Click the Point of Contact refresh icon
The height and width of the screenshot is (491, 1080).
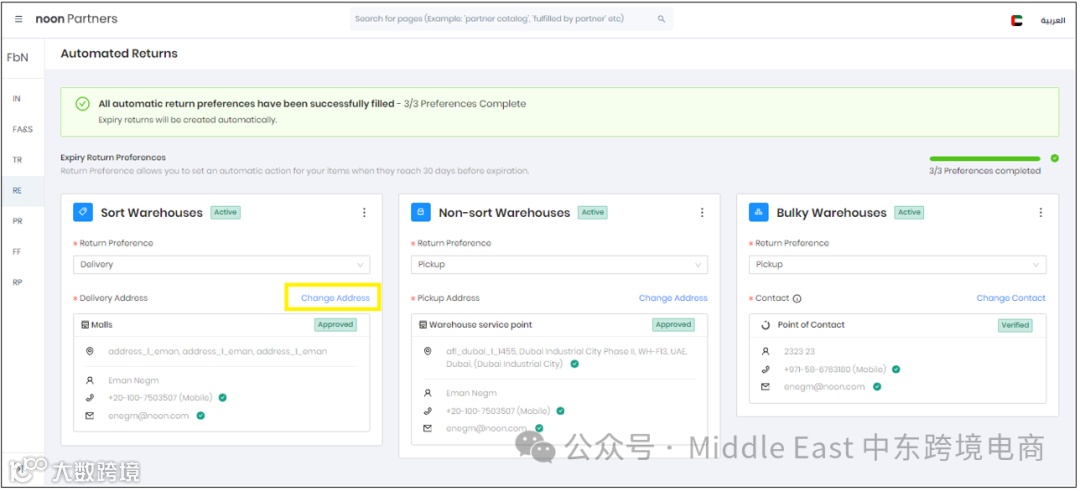pos(765,325)
